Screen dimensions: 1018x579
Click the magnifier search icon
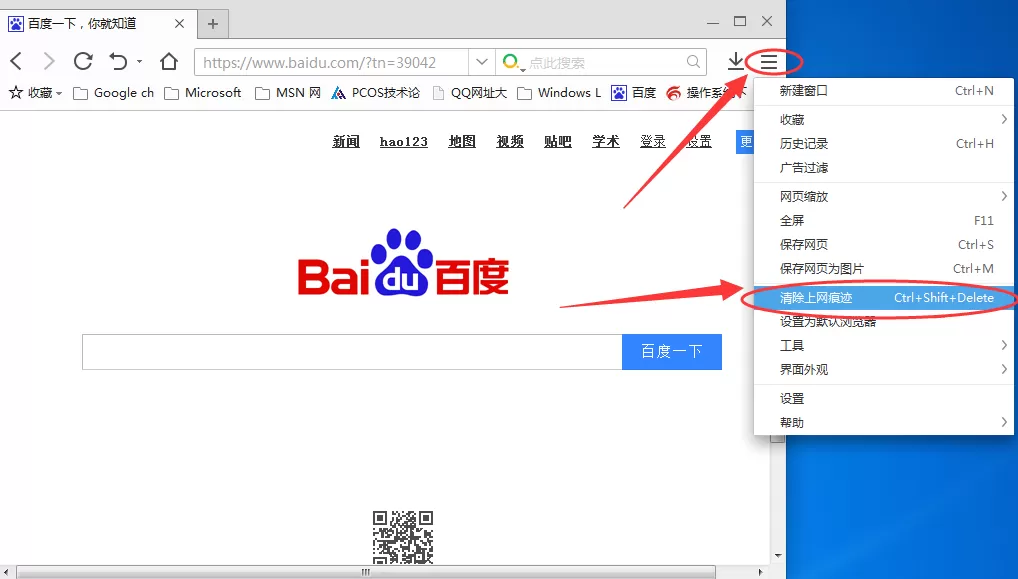[693, 62]
